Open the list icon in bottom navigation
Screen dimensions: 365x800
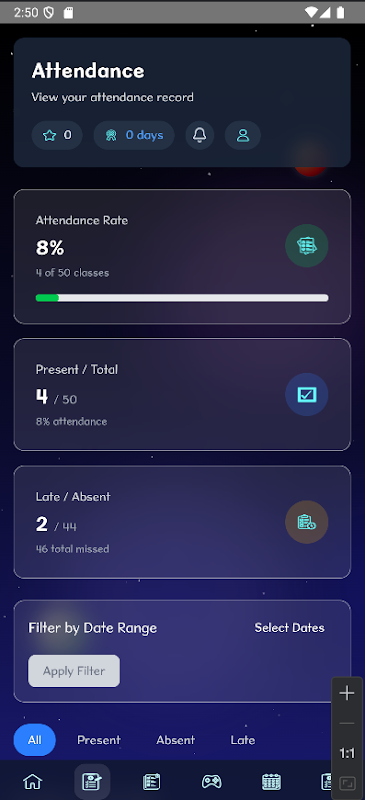pos(152,781)
